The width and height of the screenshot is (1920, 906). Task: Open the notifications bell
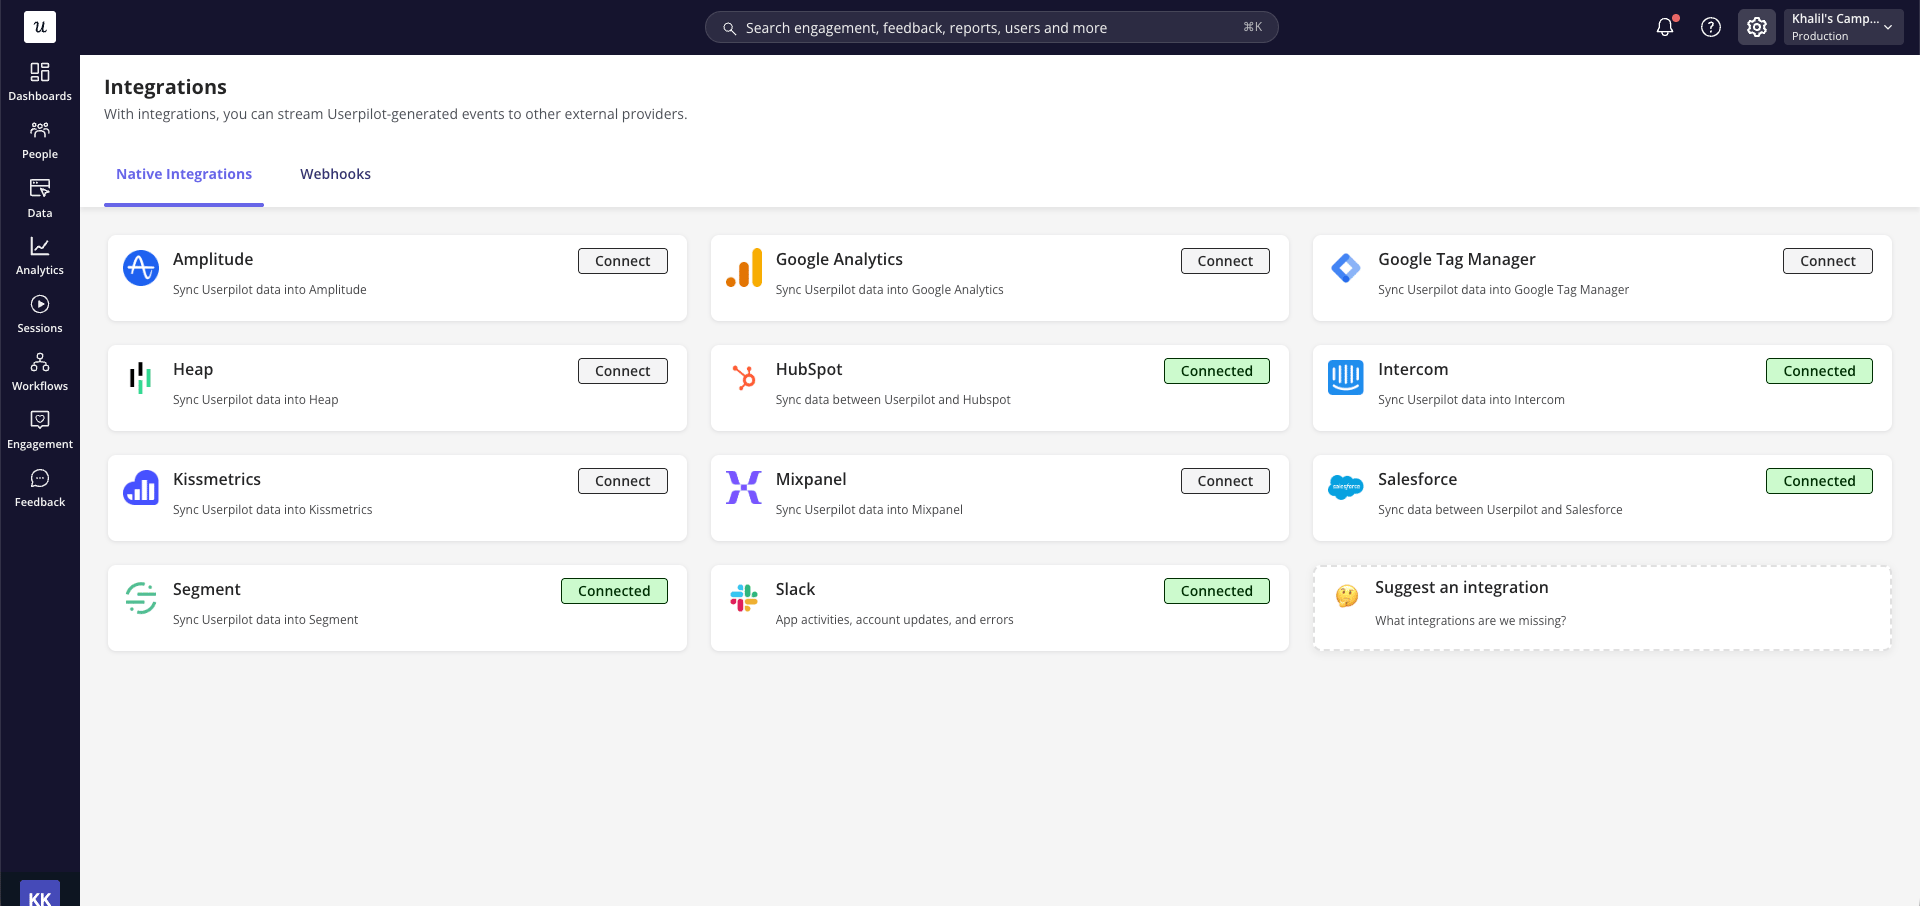pyautogui.click(x=1665, y=27)
